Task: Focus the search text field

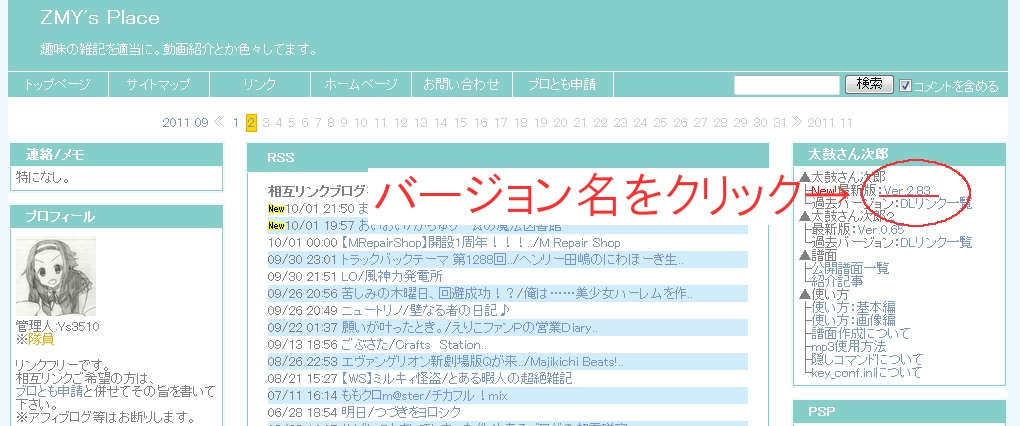Action: pos(787,85)
